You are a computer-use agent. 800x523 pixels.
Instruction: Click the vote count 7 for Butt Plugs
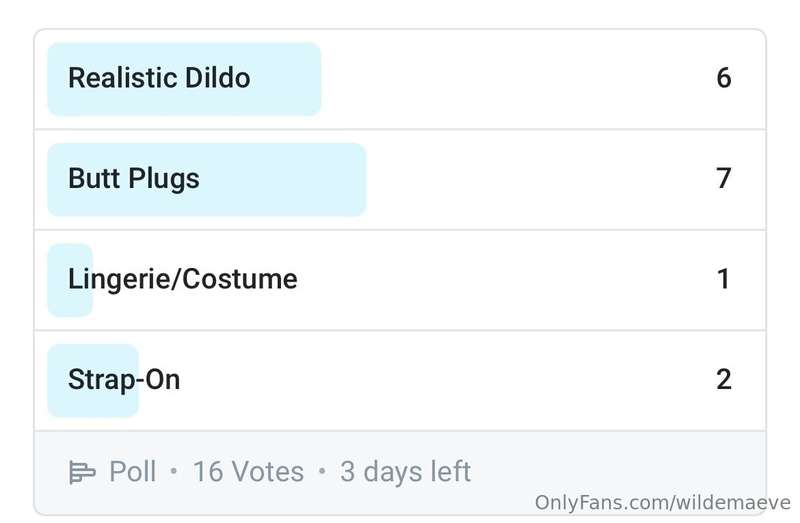(723, 179)
